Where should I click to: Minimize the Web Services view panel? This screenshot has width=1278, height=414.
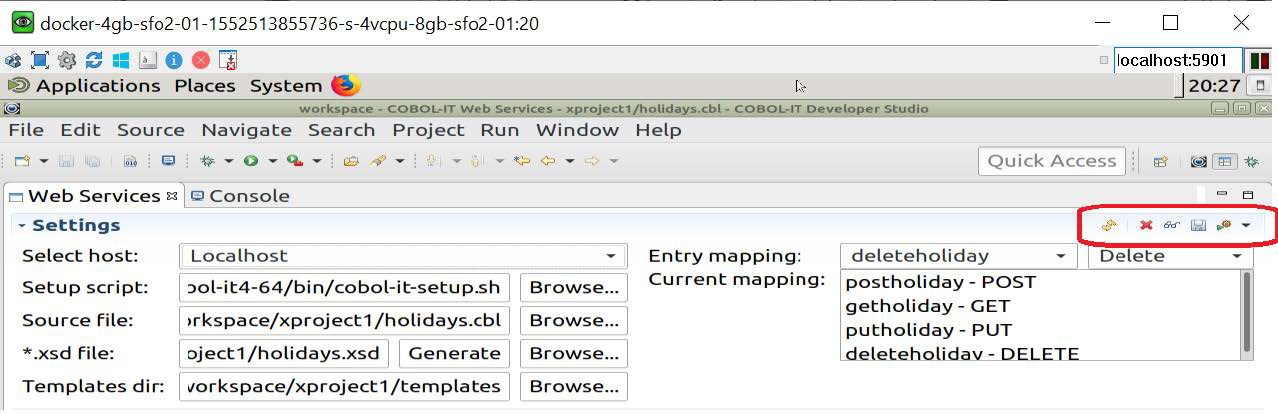[x=1222, y=195]
